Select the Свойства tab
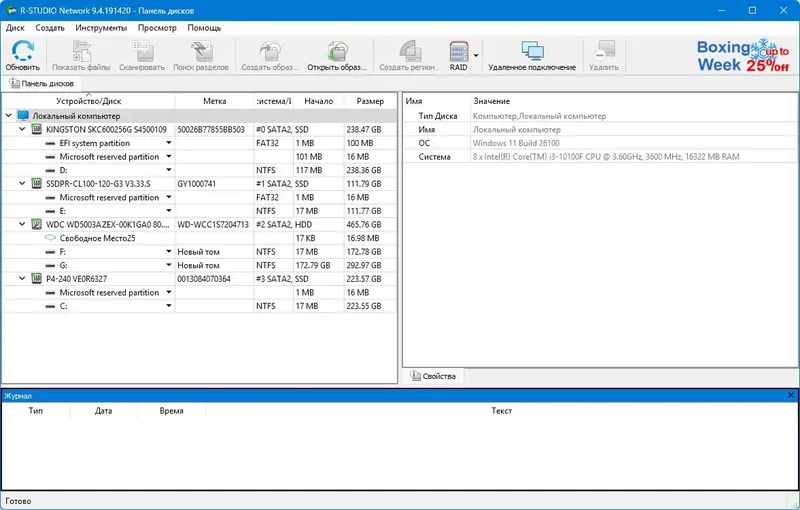 pos(433,376)
